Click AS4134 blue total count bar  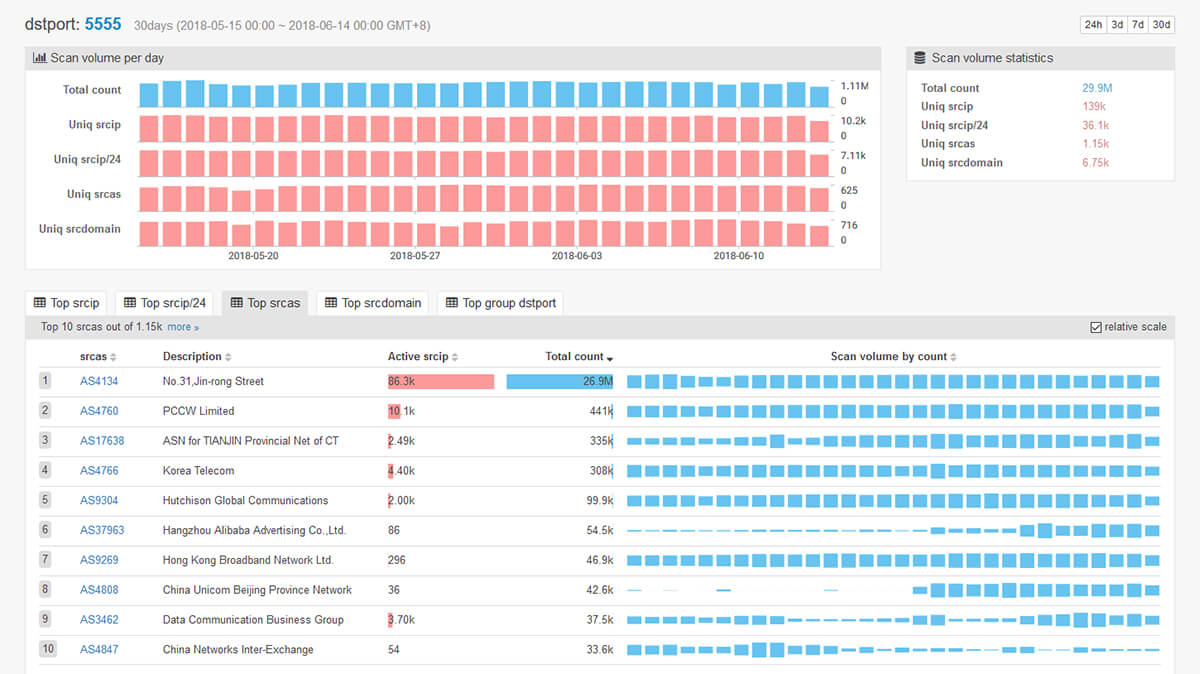(559, 381)
